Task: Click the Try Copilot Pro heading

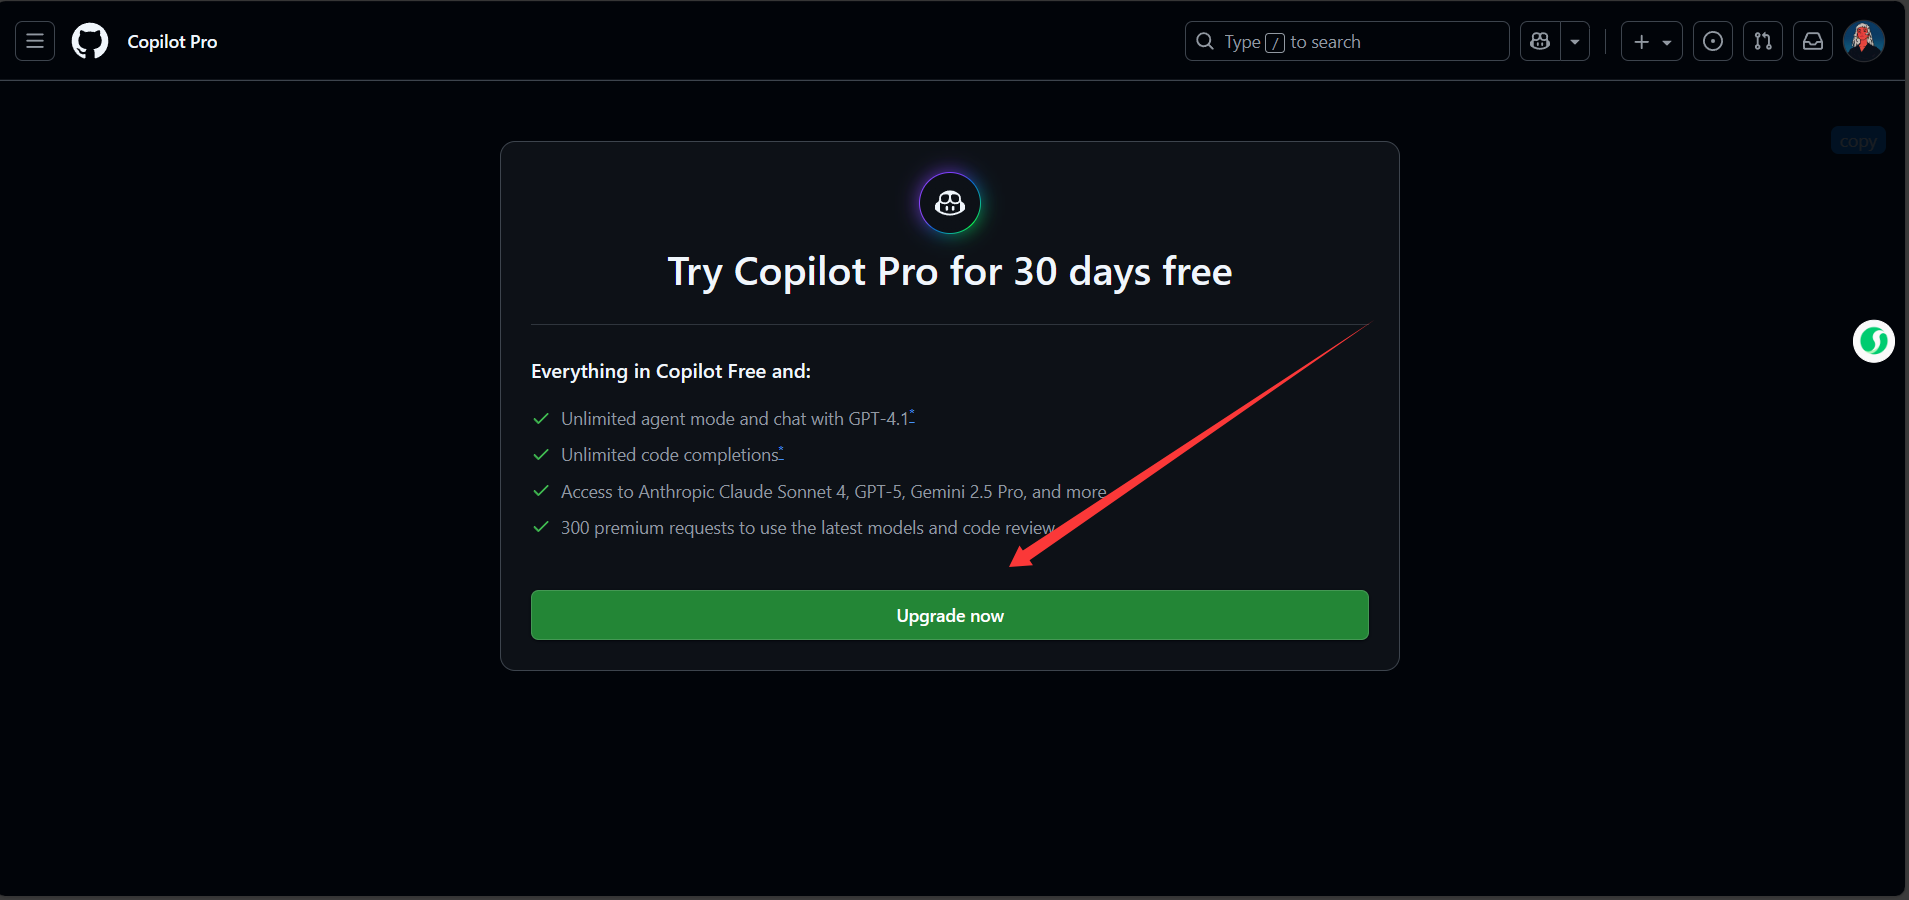Action: pos(950,271)
